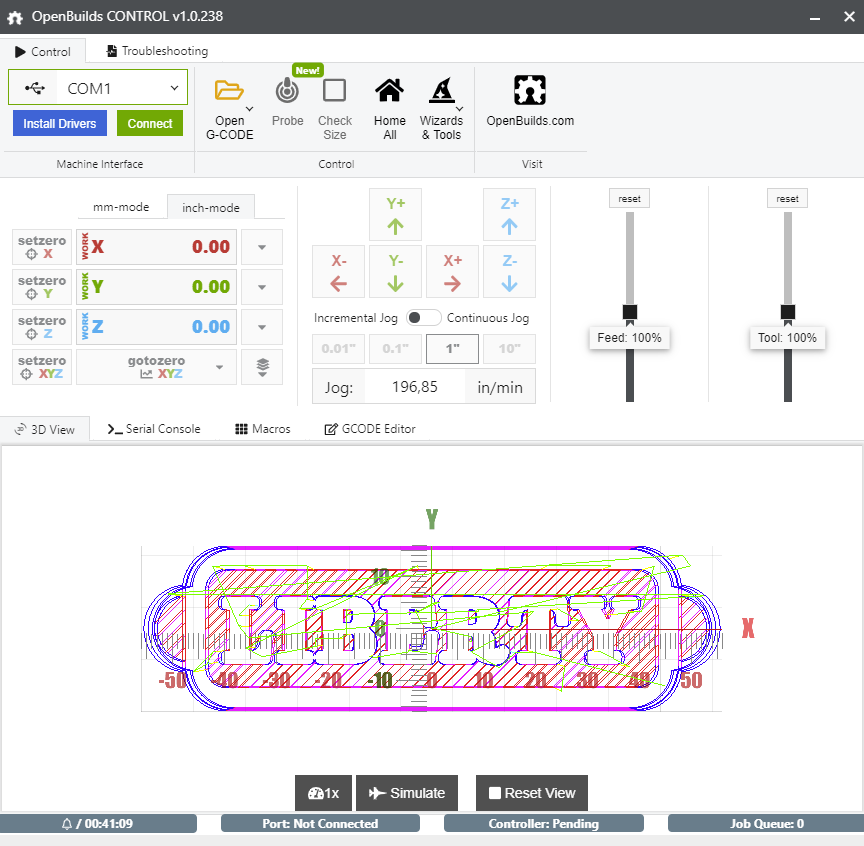Click the layers stack icon beside gotozero
This screenshot has width=864, height=846.
(262, 367)
